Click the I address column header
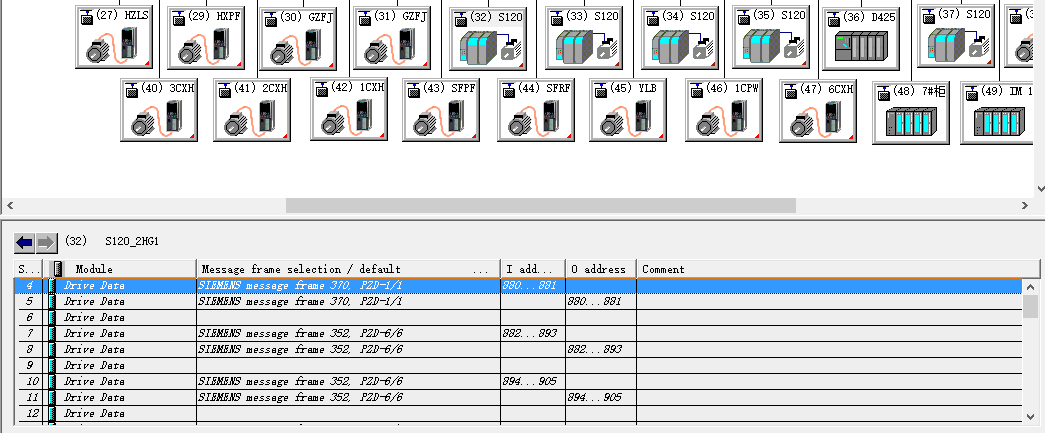The width and height of the screenshot is (1045, 433). 532,269
